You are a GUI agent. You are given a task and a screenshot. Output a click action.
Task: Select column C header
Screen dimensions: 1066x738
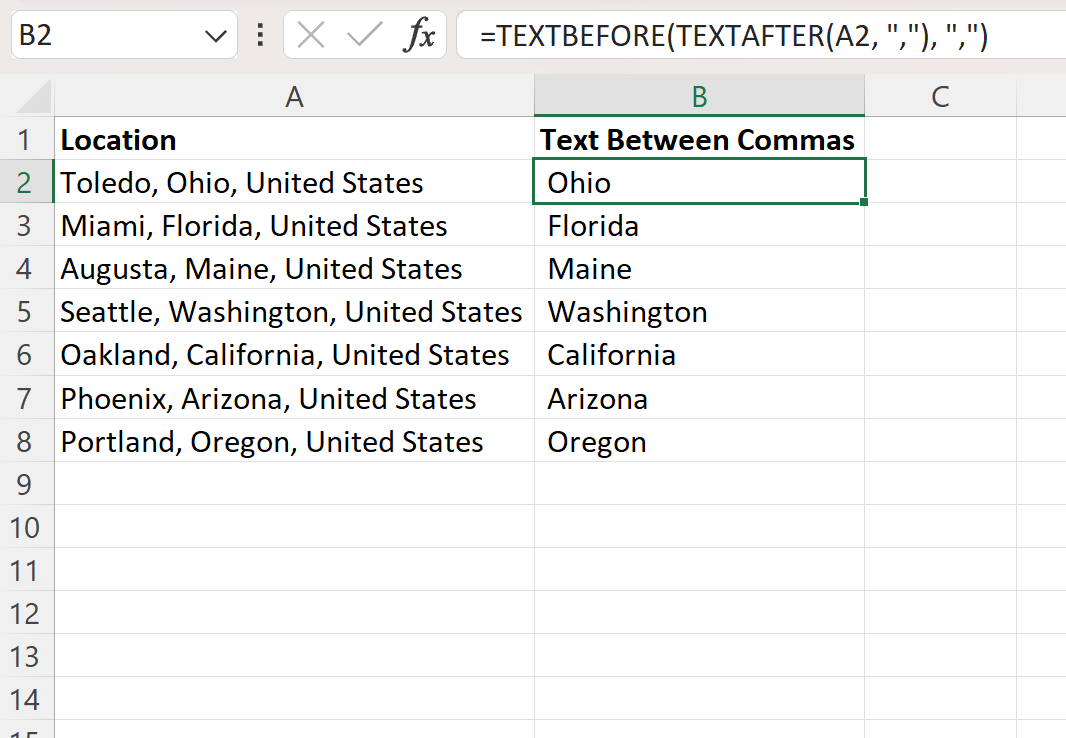pyautogui.click(x=940, y=95)
